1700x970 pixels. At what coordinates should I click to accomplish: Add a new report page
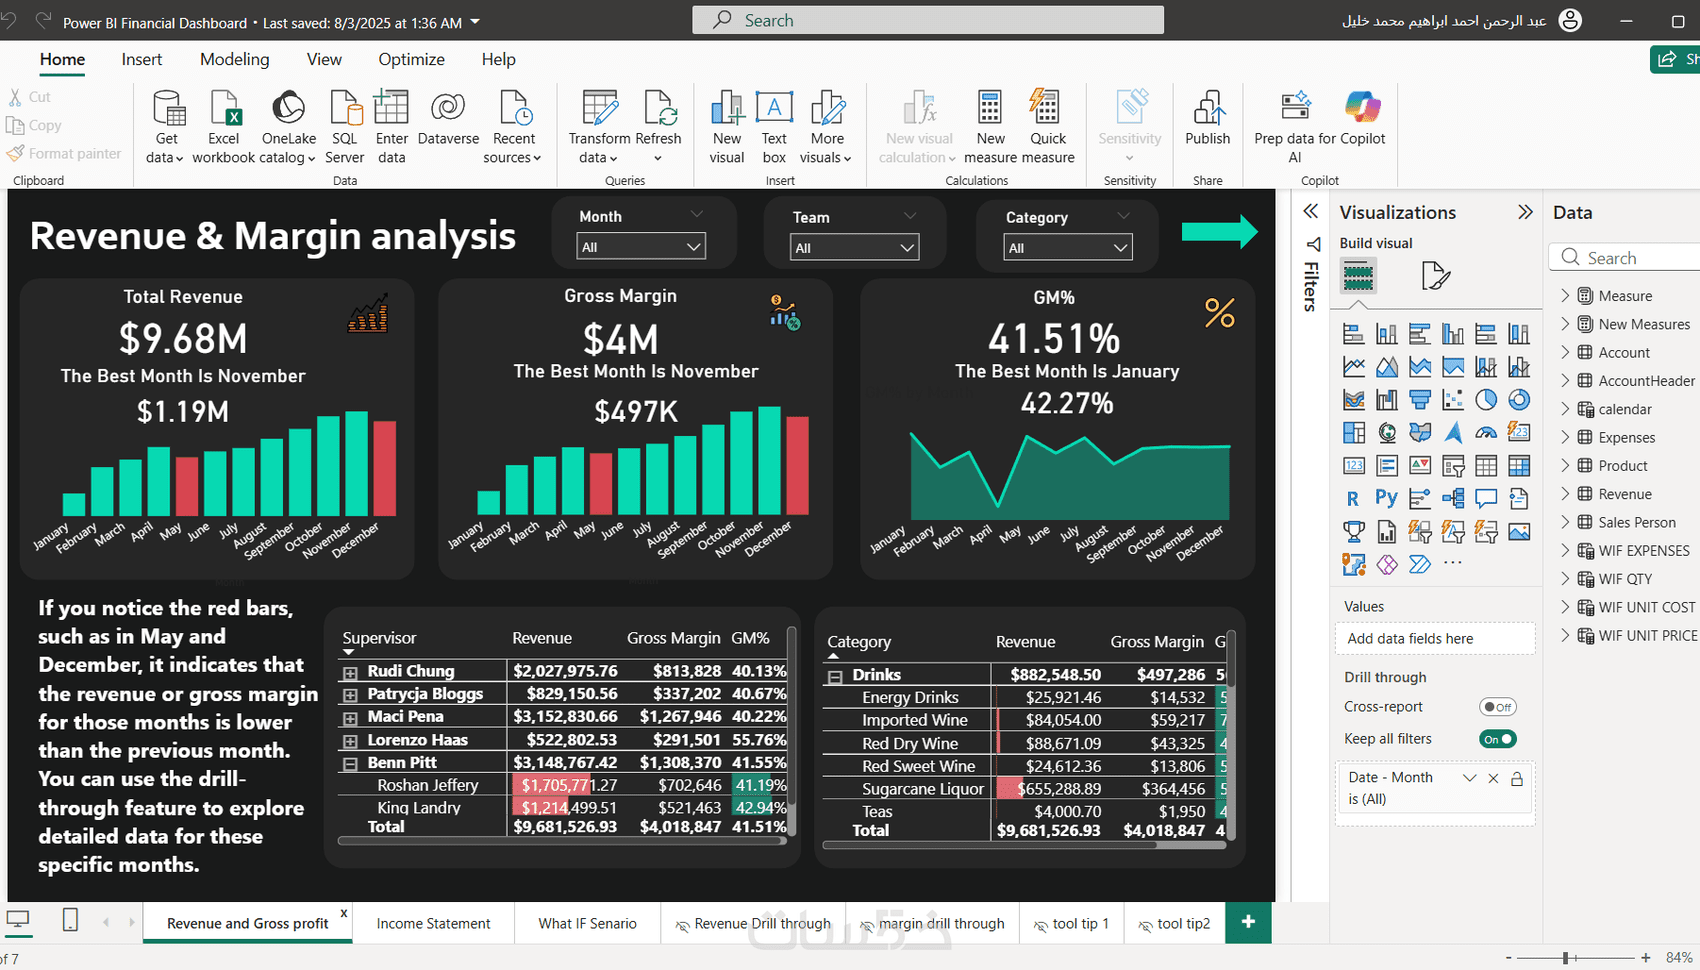[1248, 922]
